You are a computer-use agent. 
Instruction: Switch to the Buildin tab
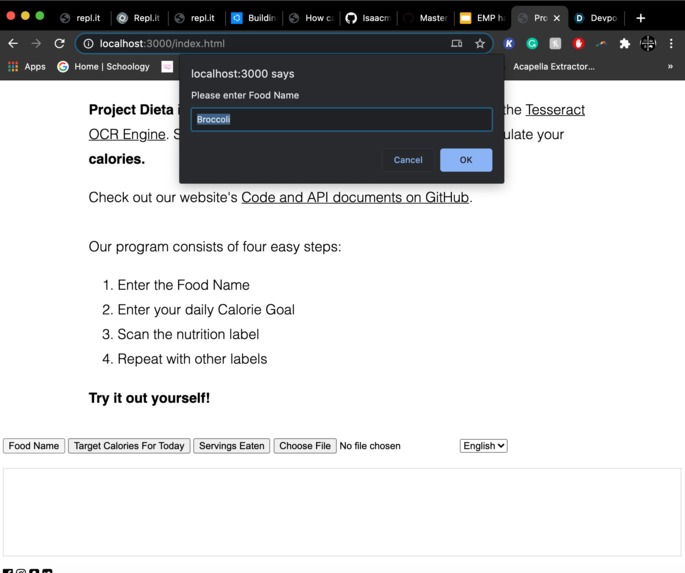pos(253,18)
